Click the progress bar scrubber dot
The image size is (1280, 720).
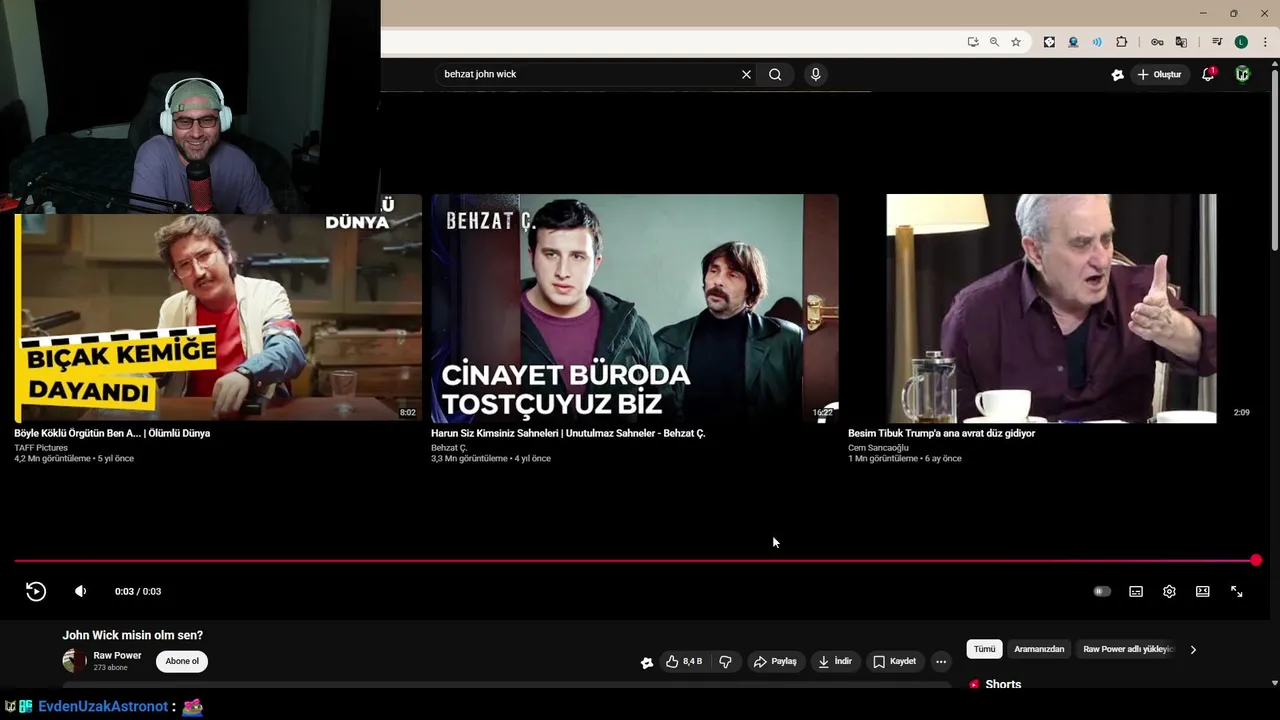1256,561
